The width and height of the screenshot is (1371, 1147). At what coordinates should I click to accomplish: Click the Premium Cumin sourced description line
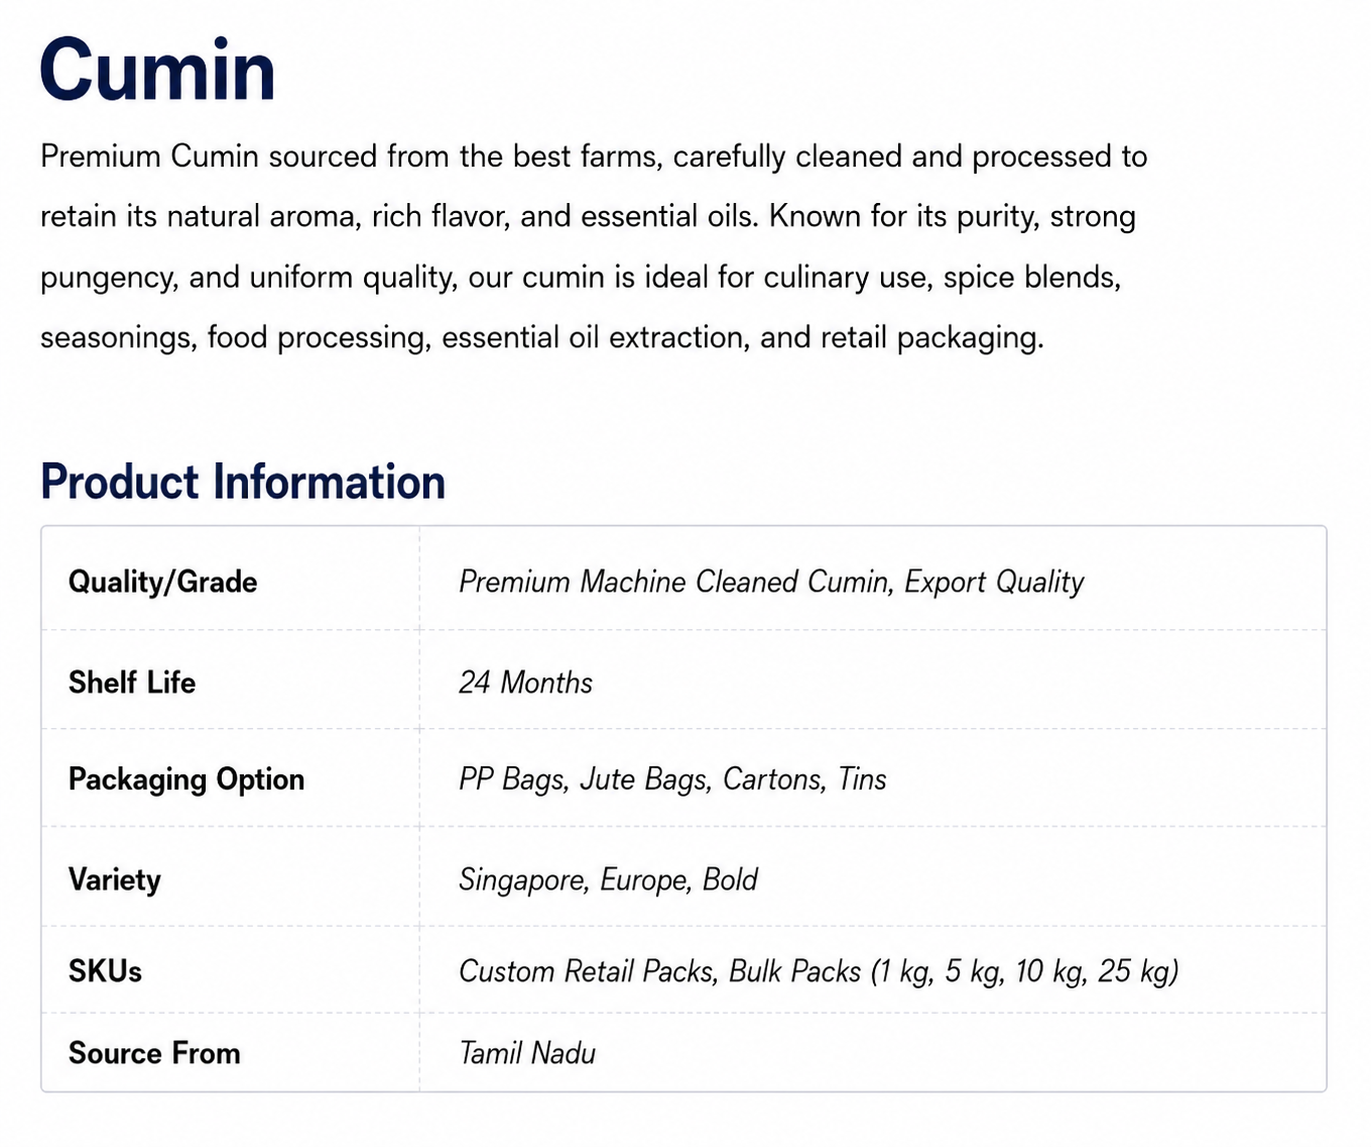tap(594, 157)
